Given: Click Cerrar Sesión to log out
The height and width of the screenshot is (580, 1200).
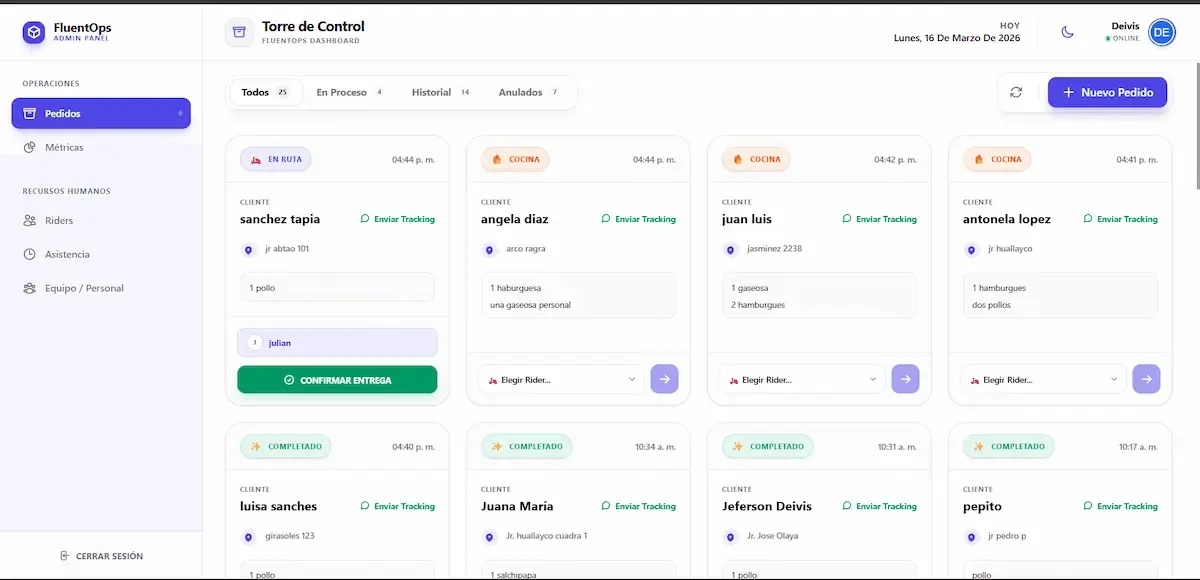Looking at the screenshot, I should 101,556.
